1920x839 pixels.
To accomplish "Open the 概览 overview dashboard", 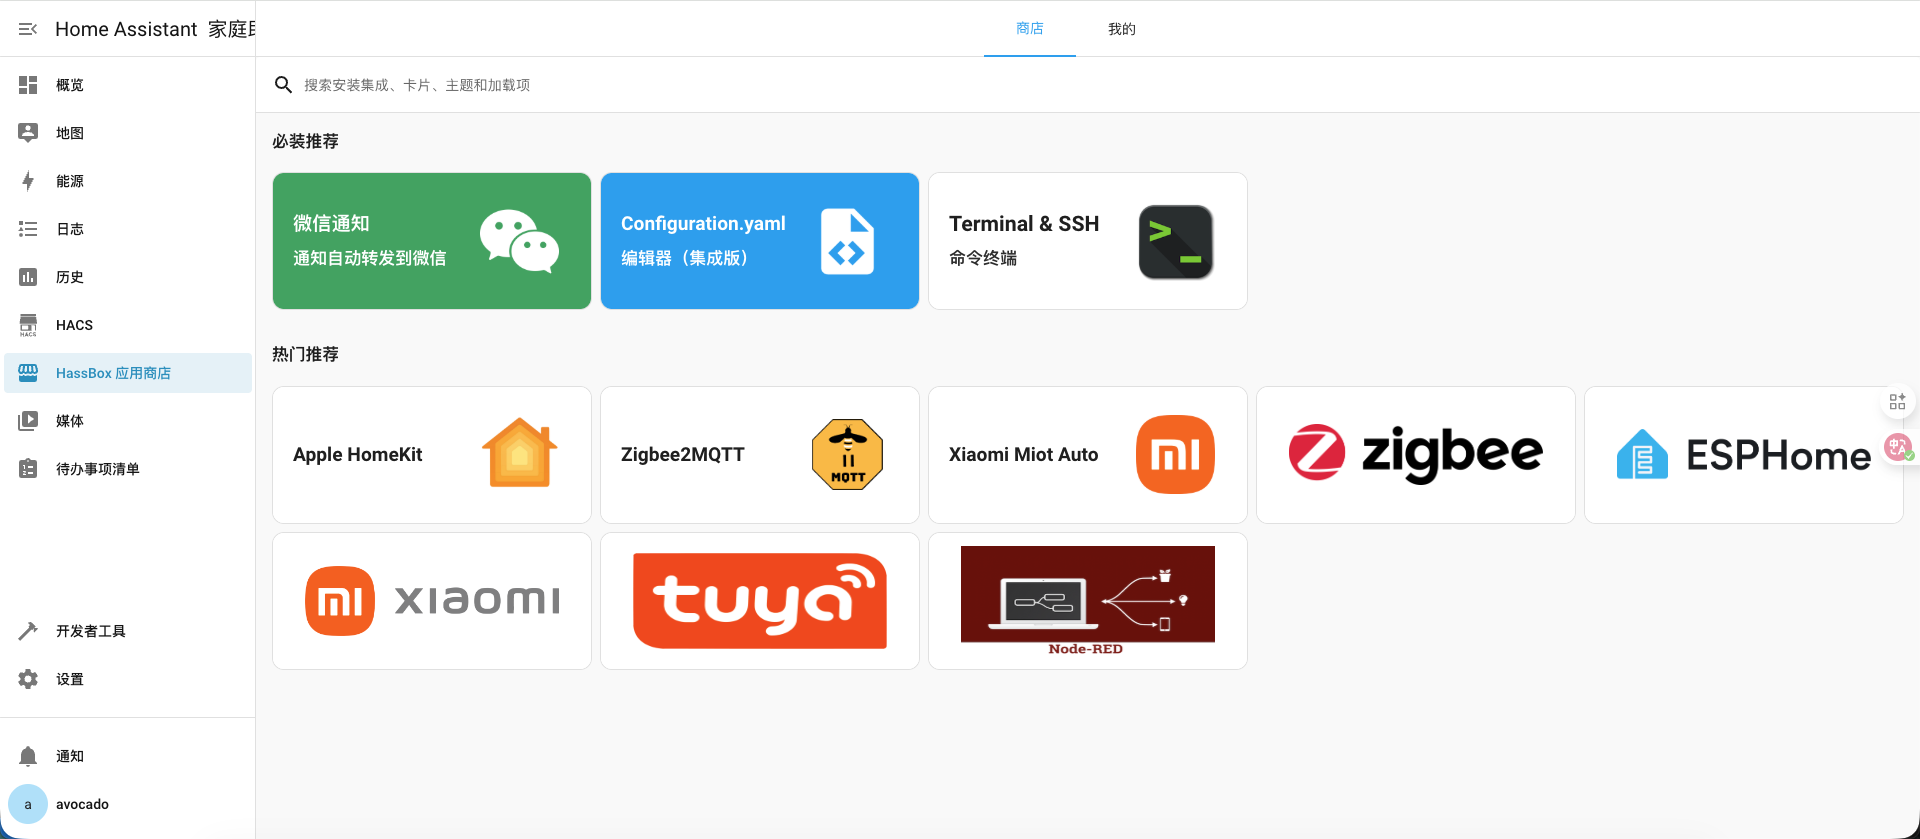I will click(x=70, y=85).
